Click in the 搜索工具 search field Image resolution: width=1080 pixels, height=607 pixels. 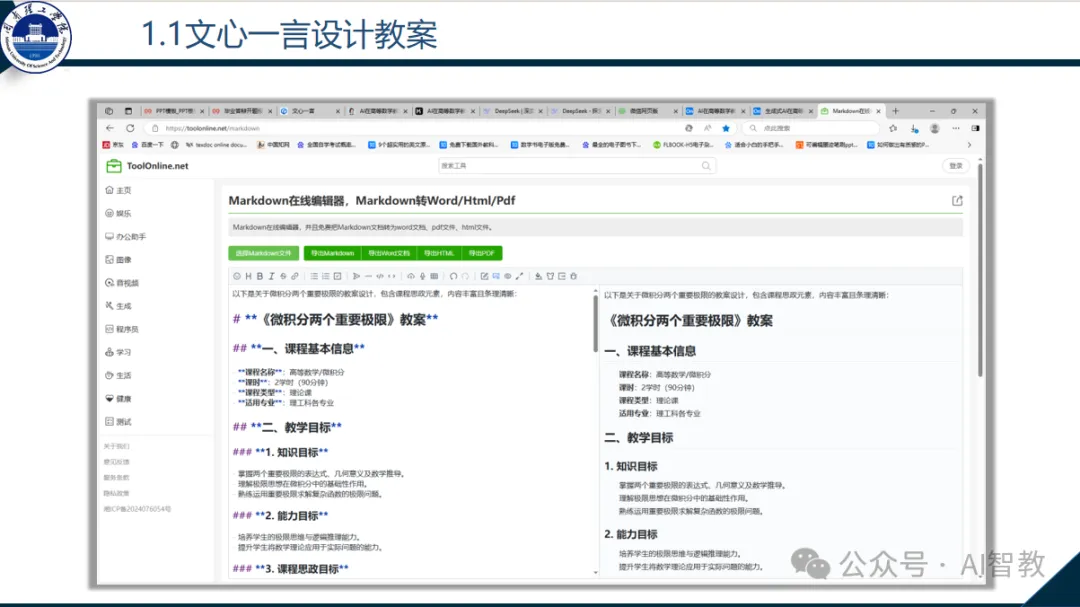coord(577,166)
